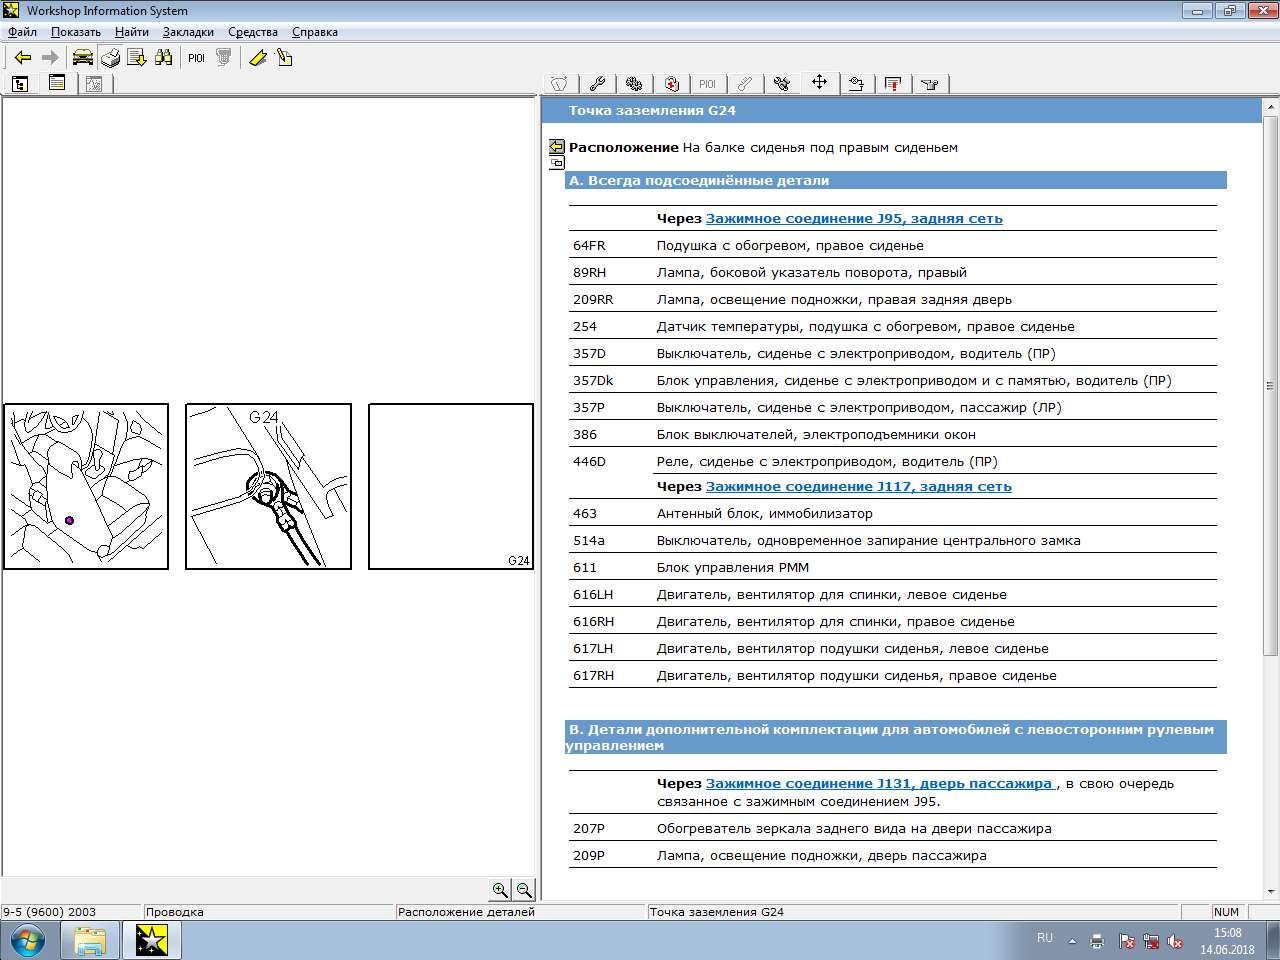Open vehicle selection with the car icon
This screenshot has width=1280, height=960.
click(82, 58)
